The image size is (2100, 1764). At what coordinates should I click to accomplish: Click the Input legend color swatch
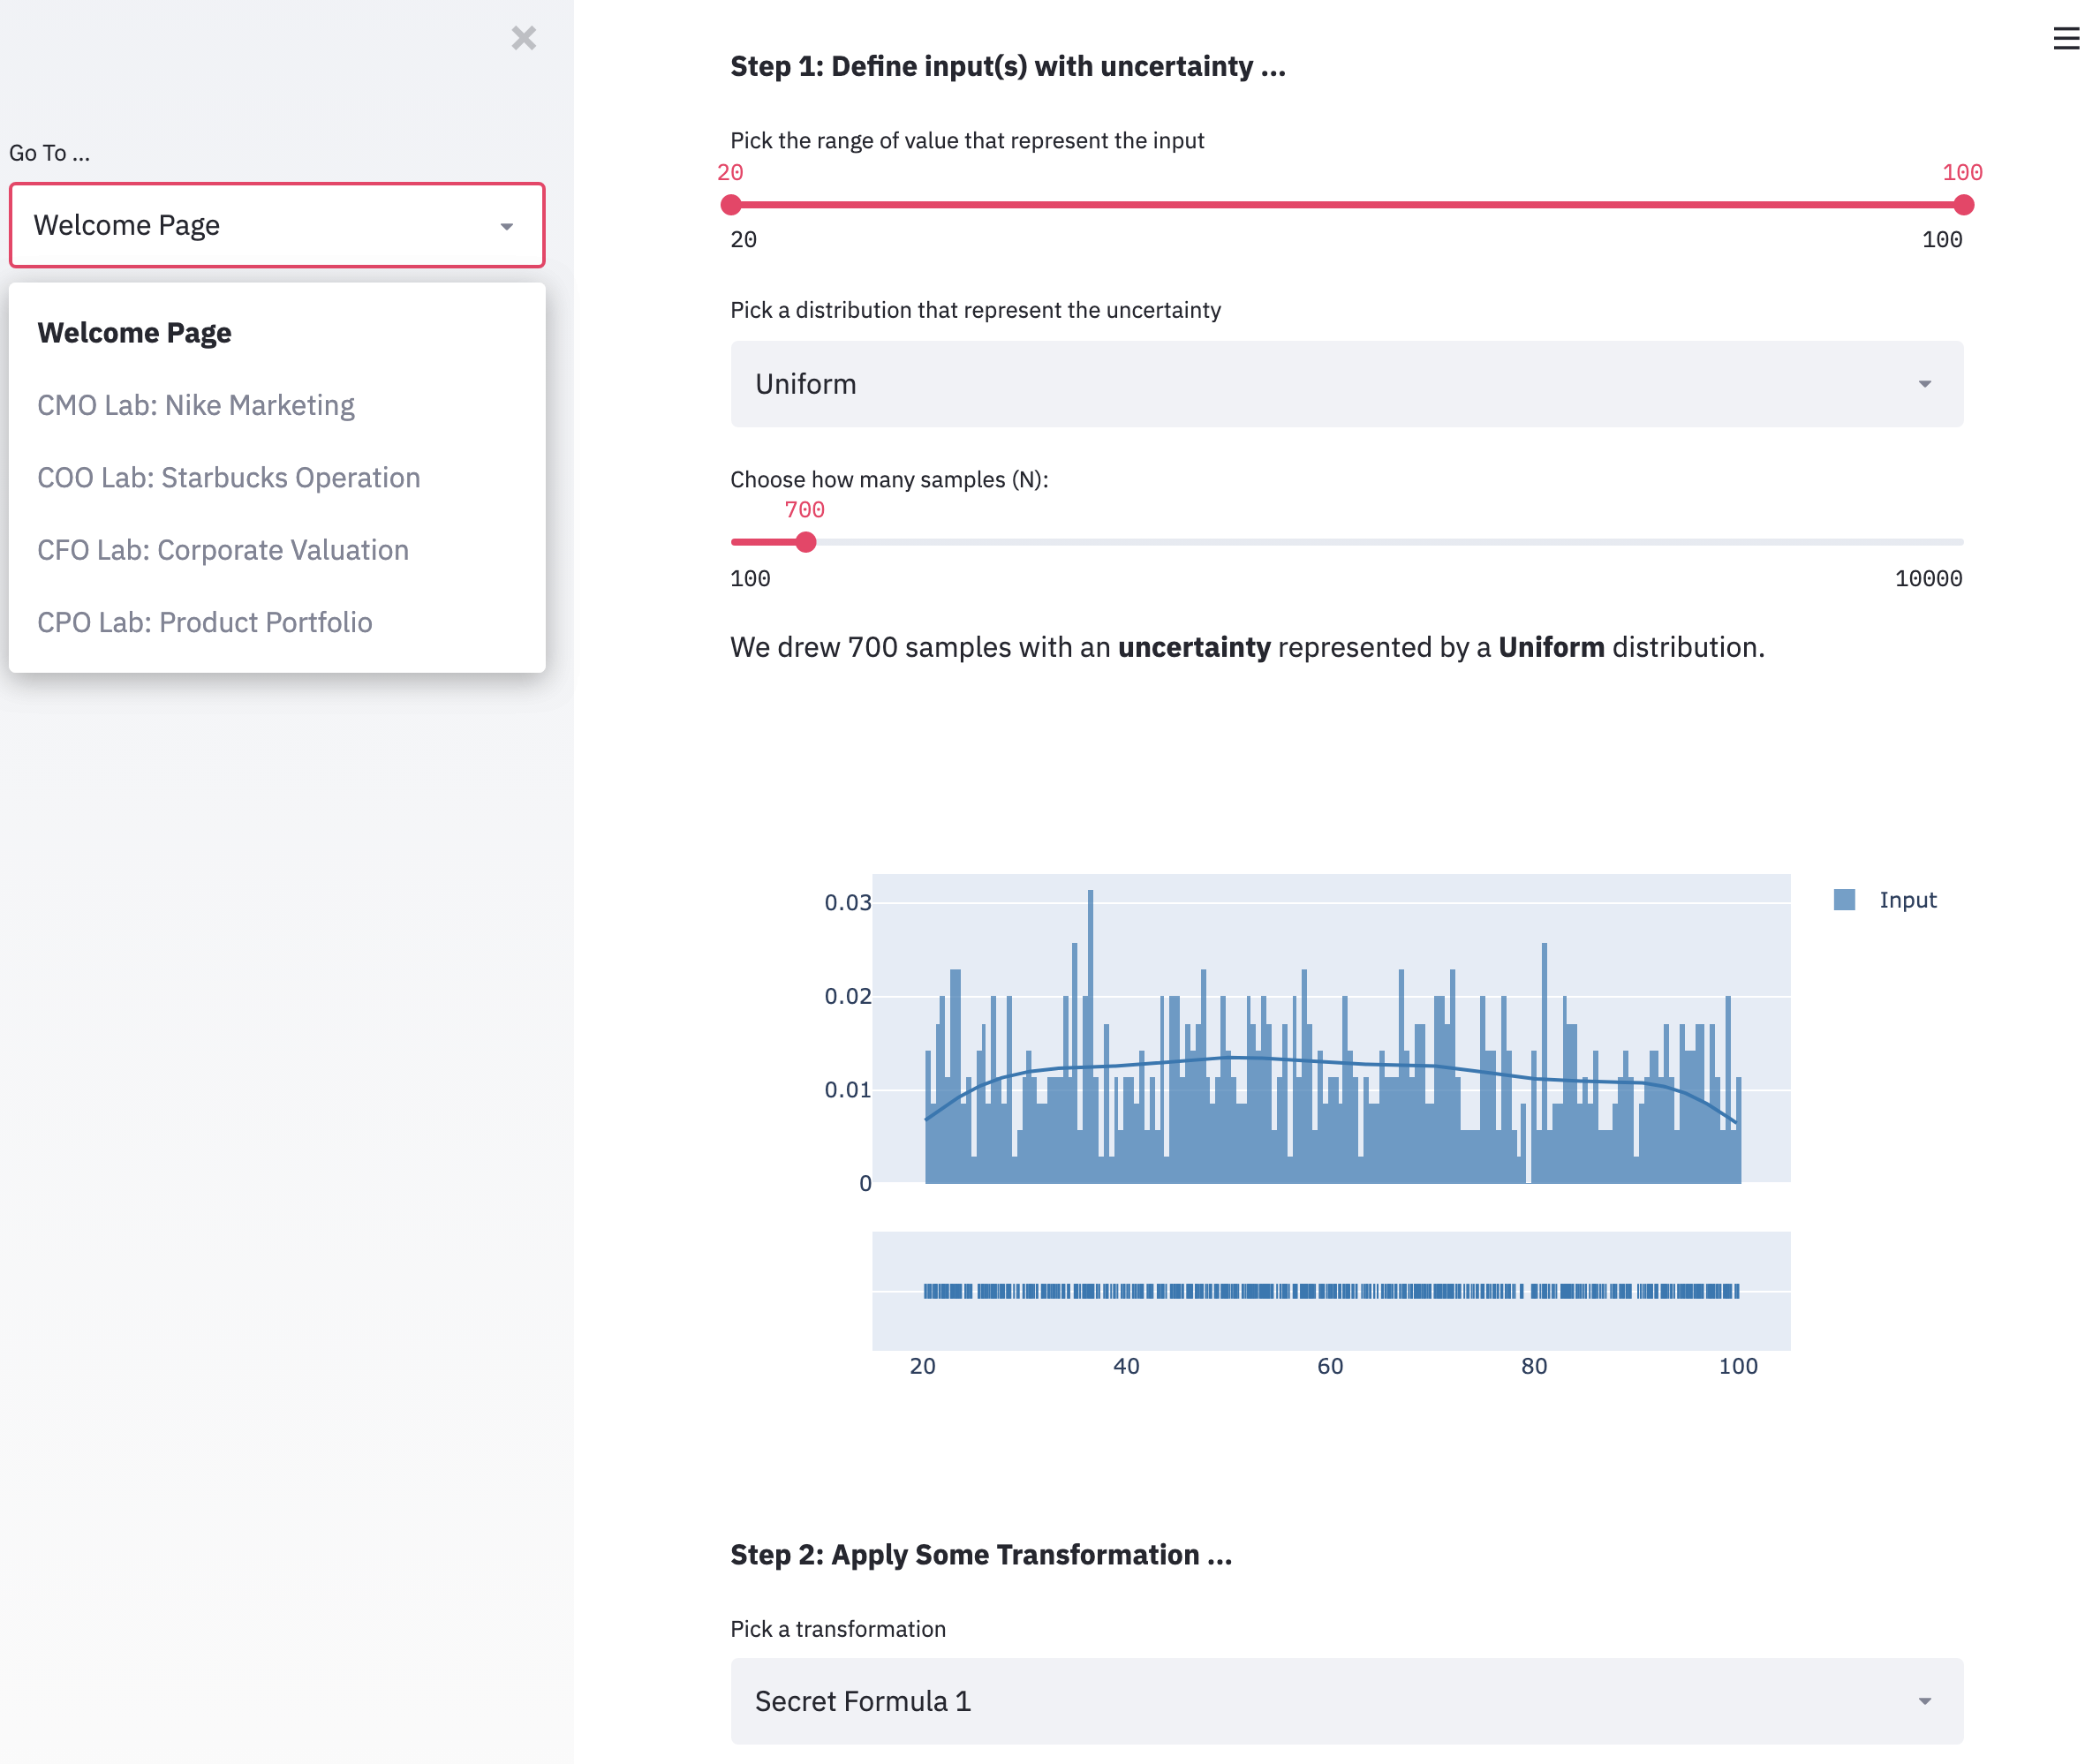click(x=1844, y=900)
